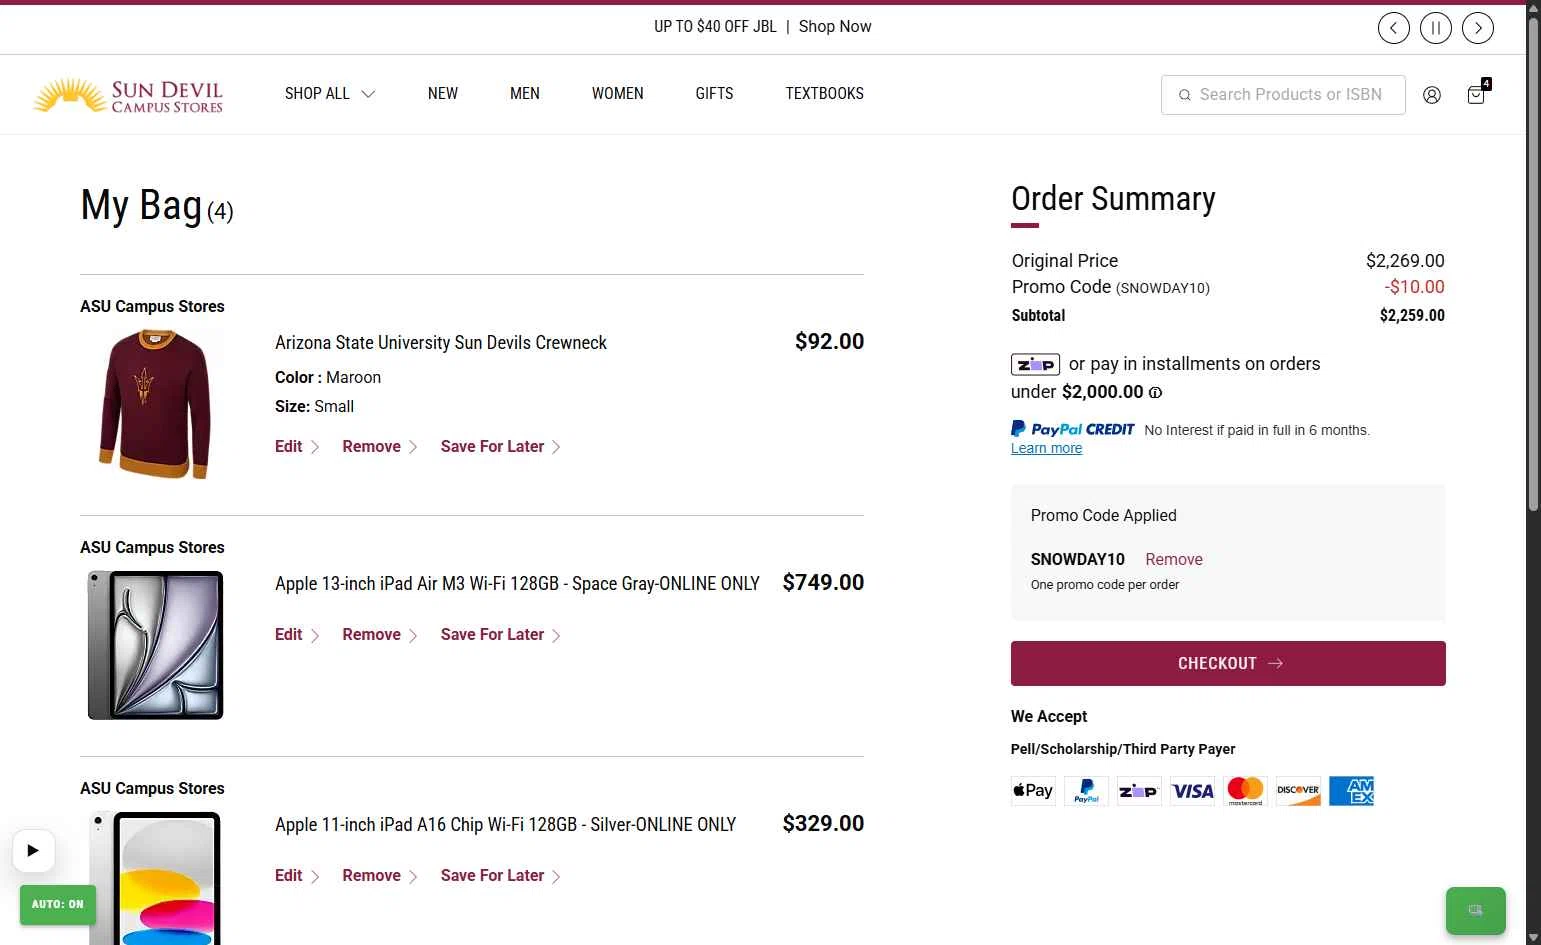Edit the 11-inch iPad A16 item

297,876
